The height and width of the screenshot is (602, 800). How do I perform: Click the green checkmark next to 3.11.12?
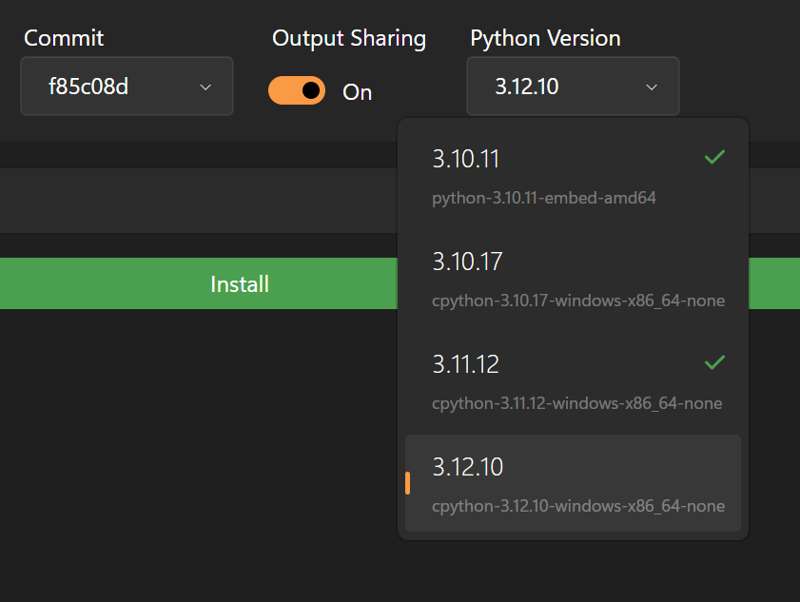(x=714, y=362)
